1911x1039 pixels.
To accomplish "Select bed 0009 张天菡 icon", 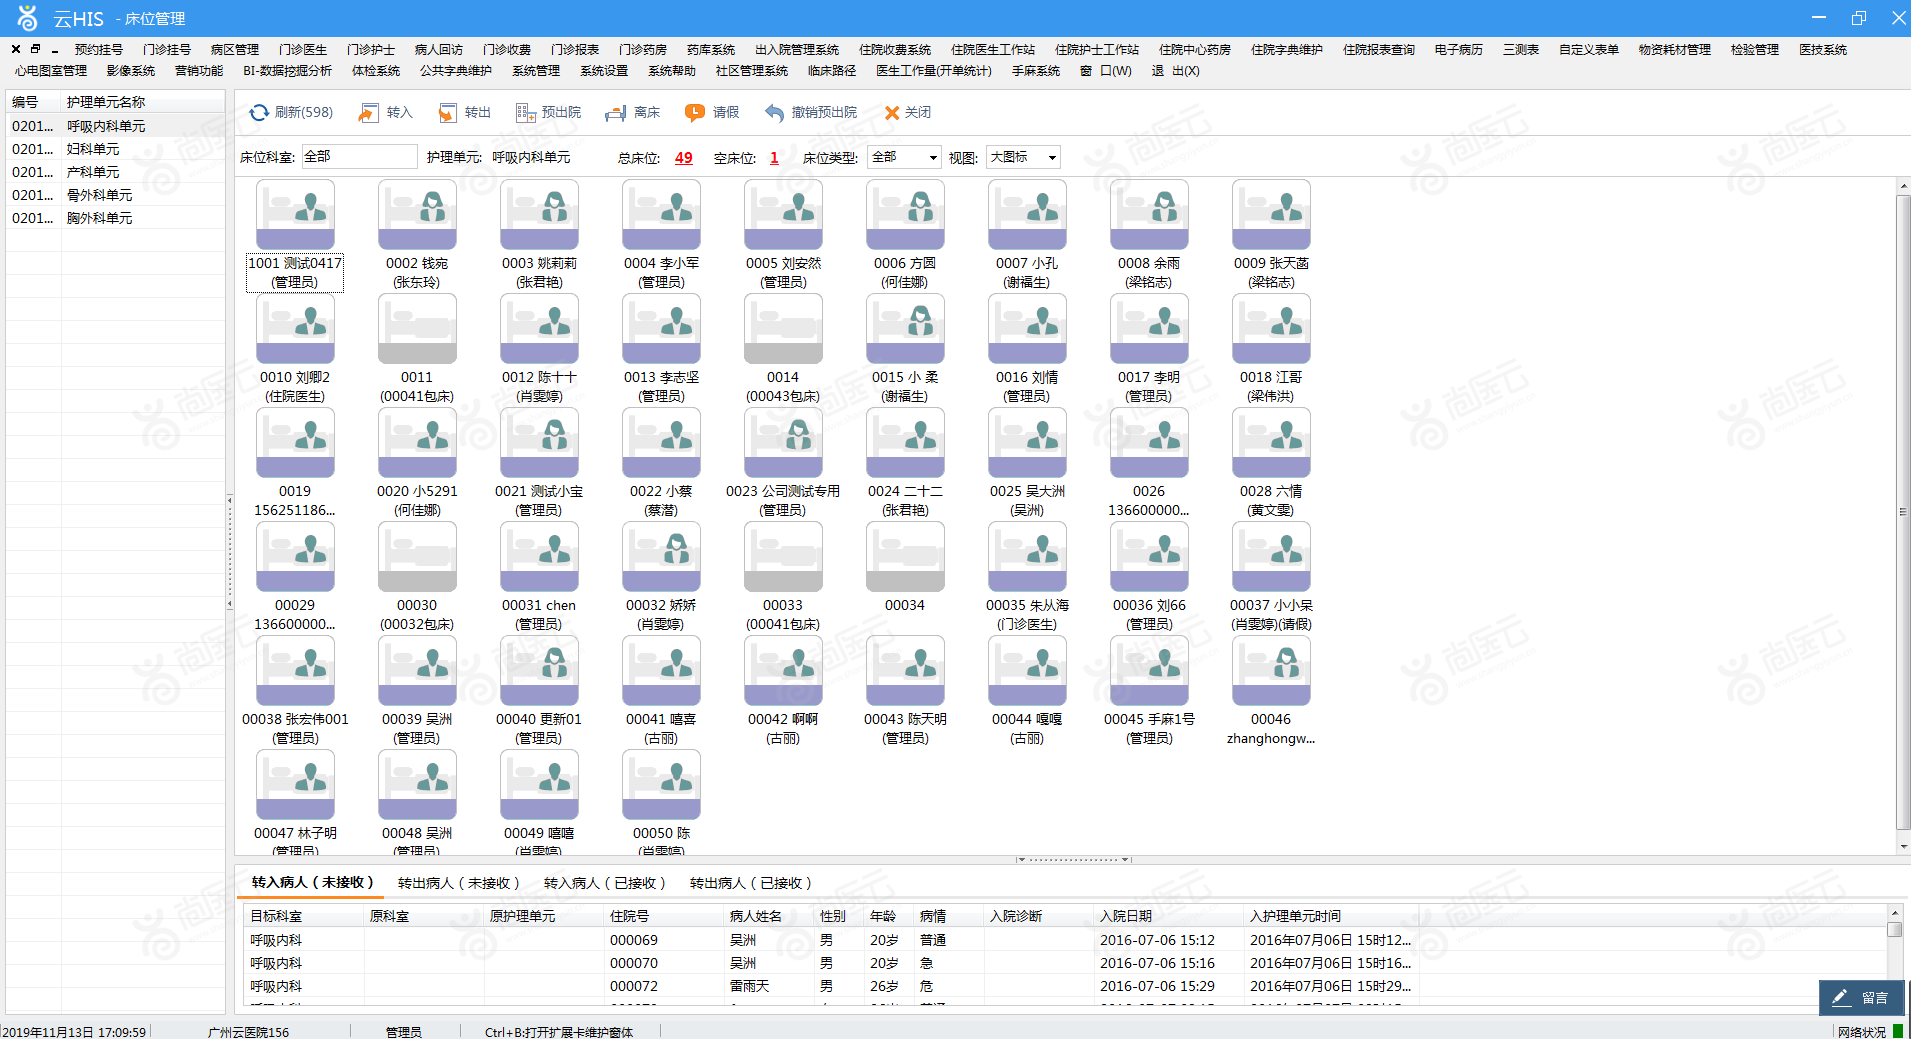I will click(x=1271, y=214).
